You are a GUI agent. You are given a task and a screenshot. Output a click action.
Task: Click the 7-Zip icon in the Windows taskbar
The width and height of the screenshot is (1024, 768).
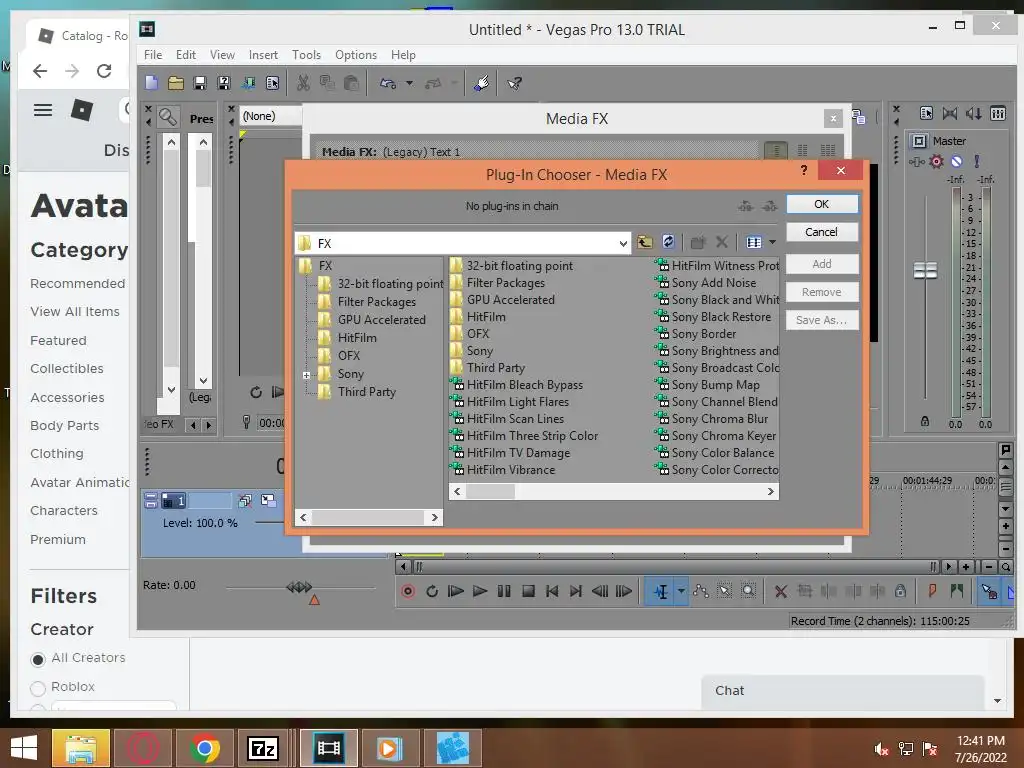[x=264, y=748]
